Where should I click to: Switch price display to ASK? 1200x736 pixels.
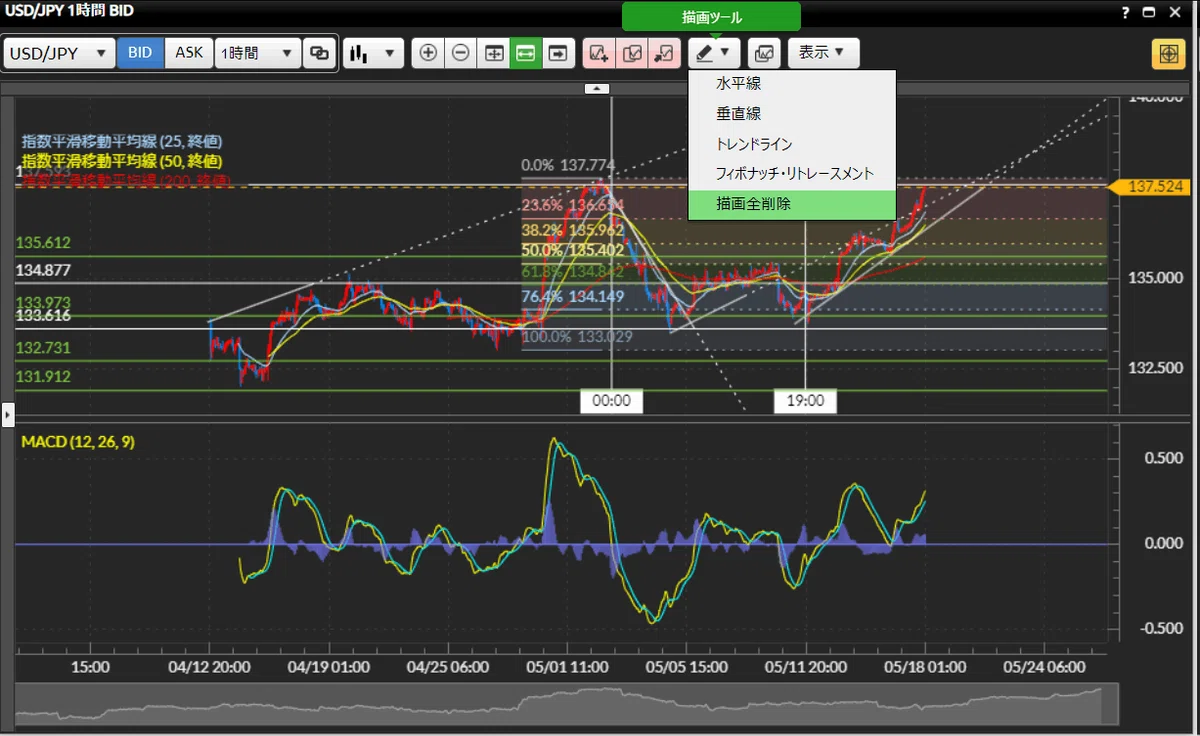[x=189, y=53]
